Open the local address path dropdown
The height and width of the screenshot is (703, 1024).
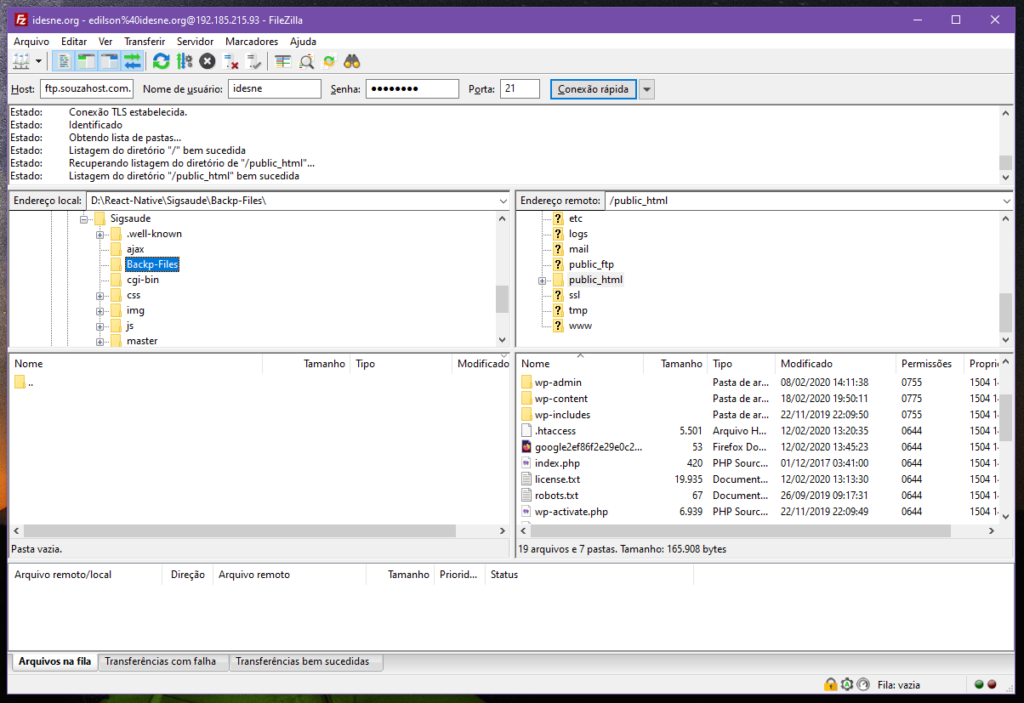pos(503,201)
